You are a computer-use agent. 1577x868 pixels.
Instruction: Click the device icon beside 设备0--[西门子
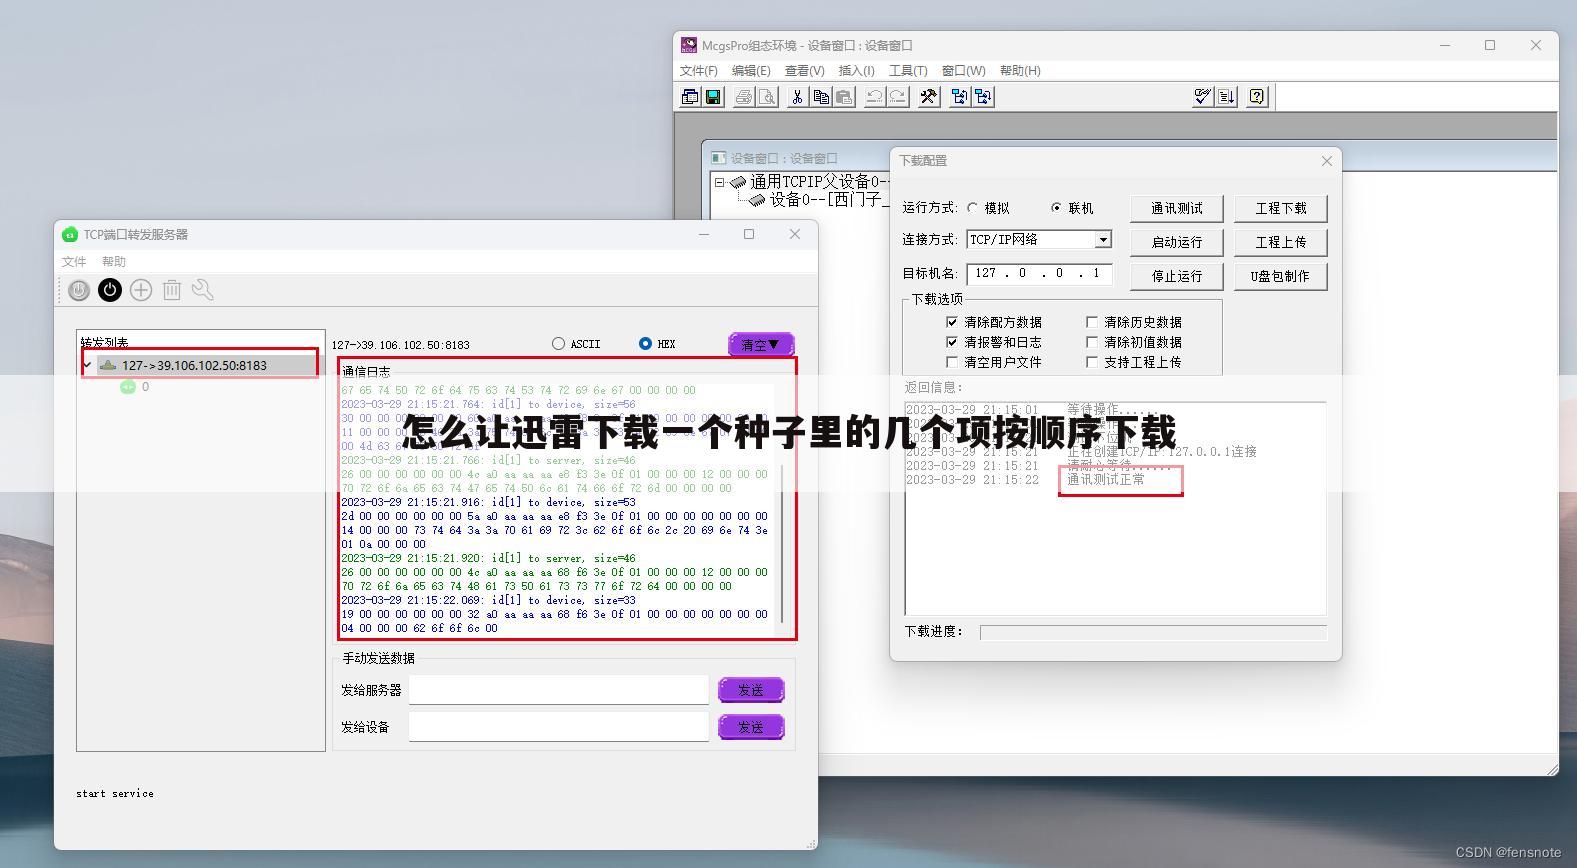click(757, 200)
